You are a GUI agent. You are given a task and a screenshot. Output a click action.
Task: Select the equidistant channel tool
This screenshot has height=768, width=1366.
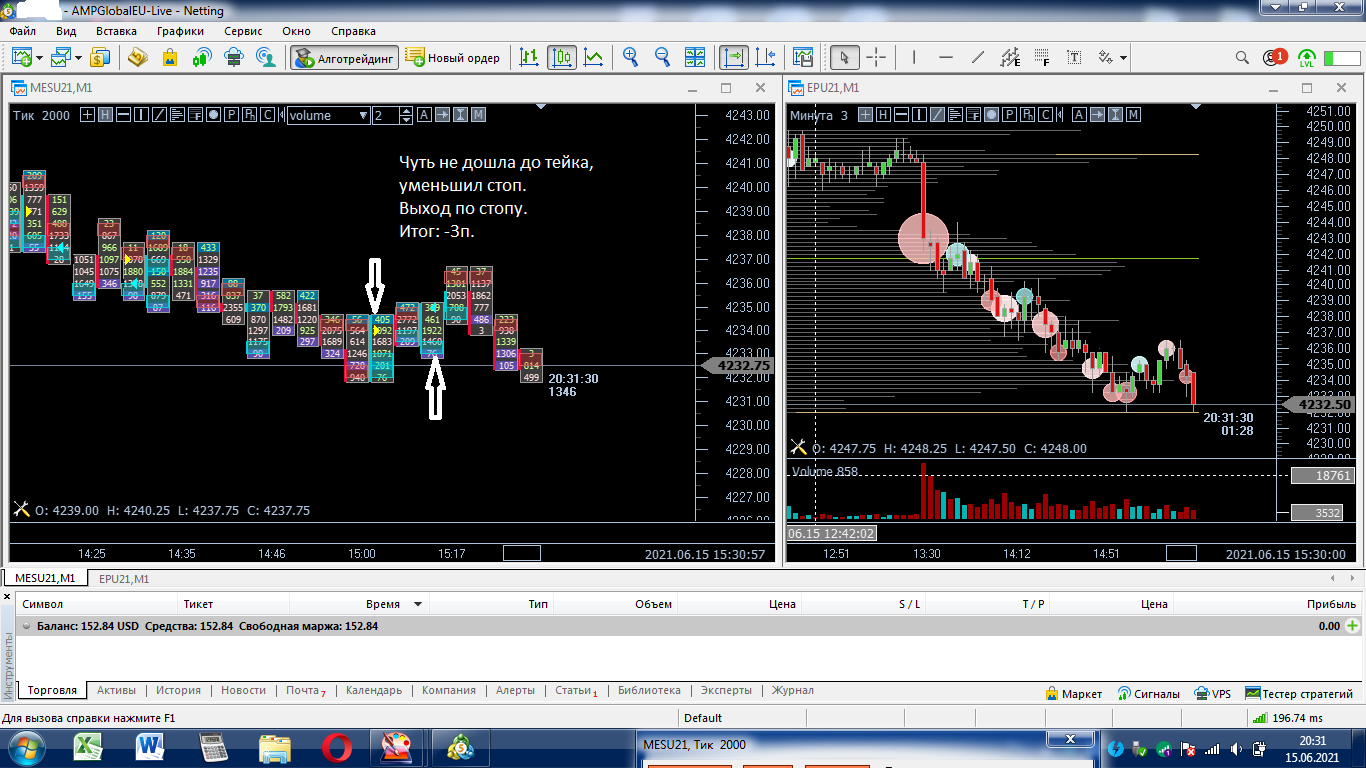click(1010, 57)
